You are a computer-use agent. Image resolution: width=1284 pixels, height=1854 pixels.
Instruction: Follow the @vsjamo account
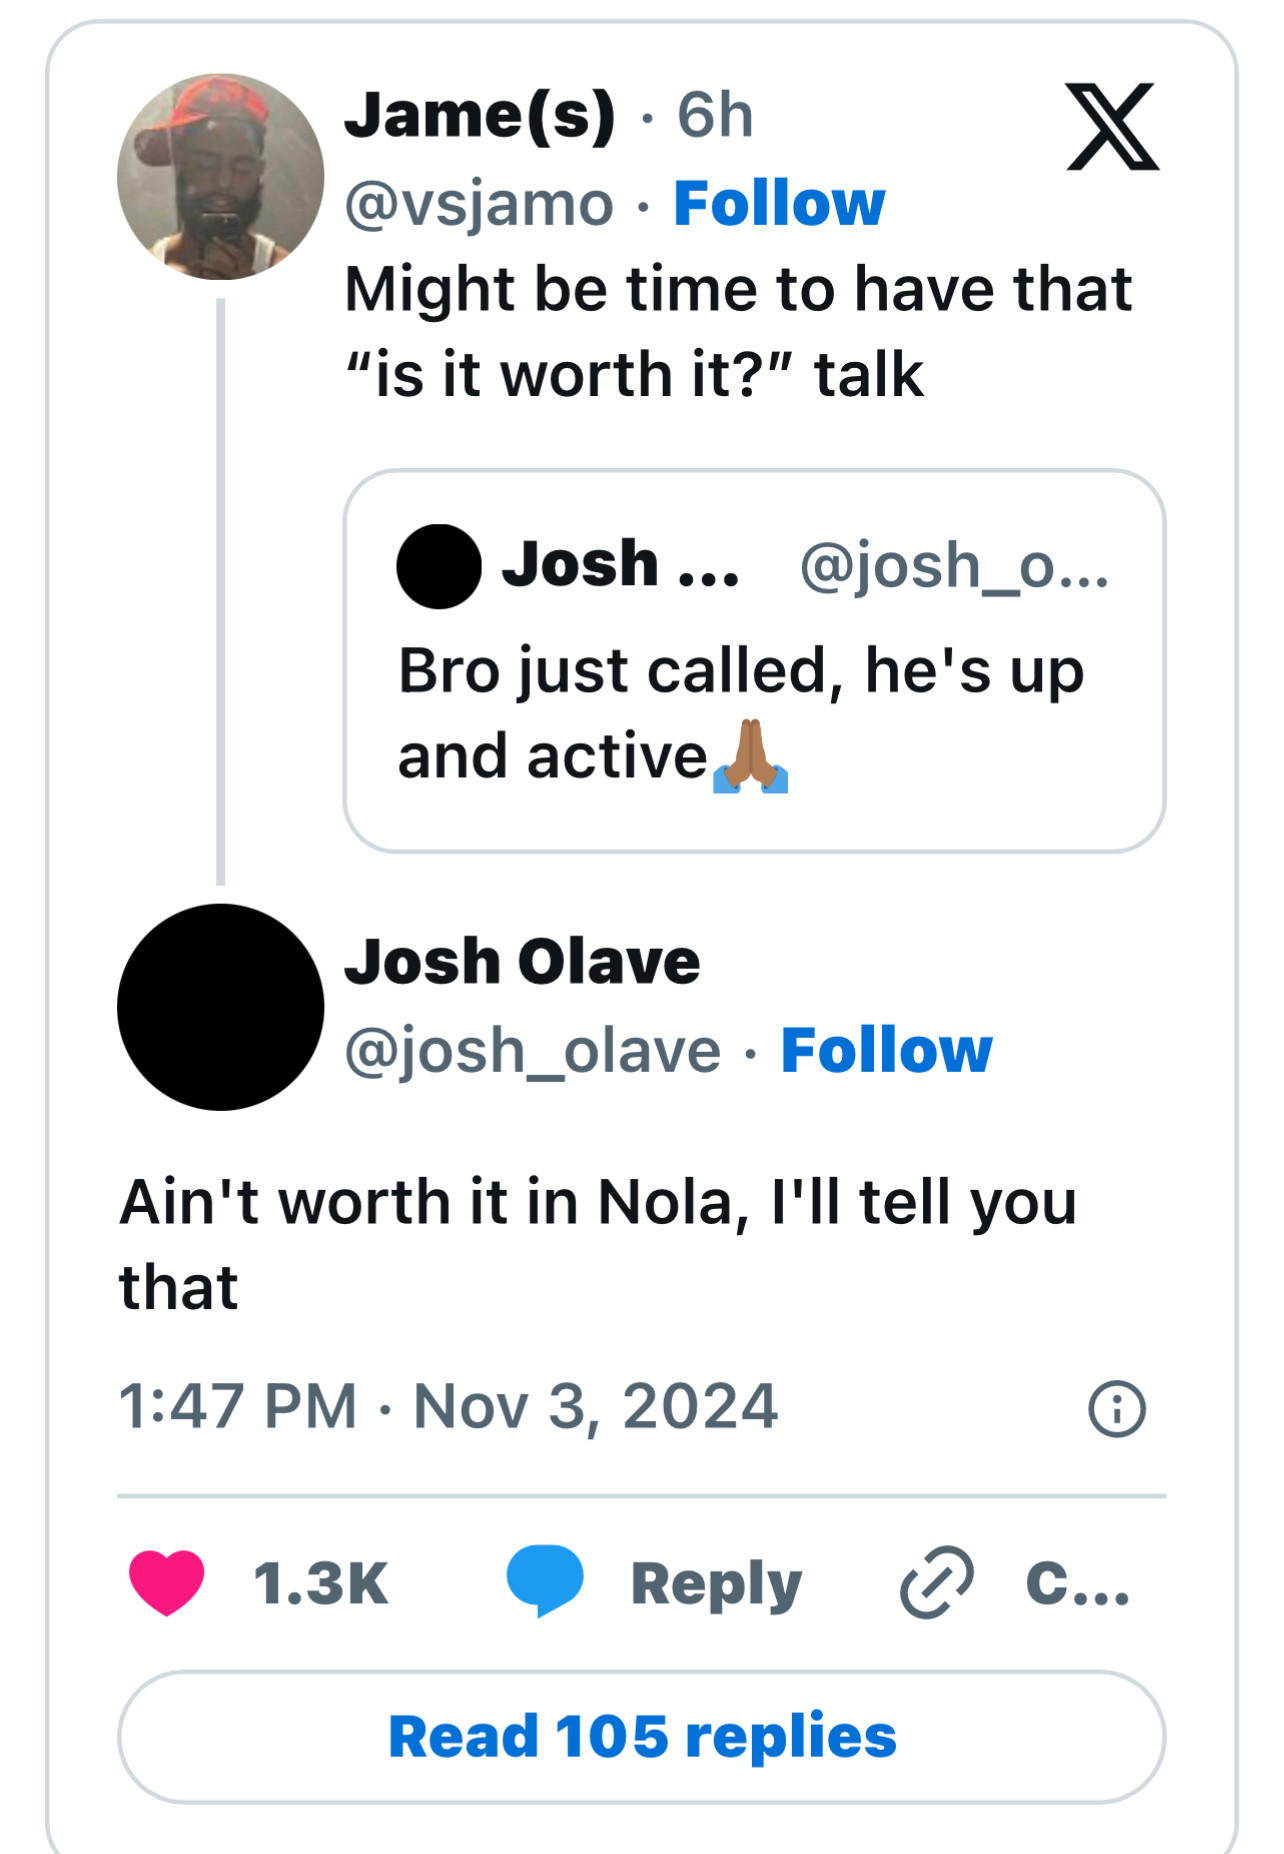coord(779,204)
